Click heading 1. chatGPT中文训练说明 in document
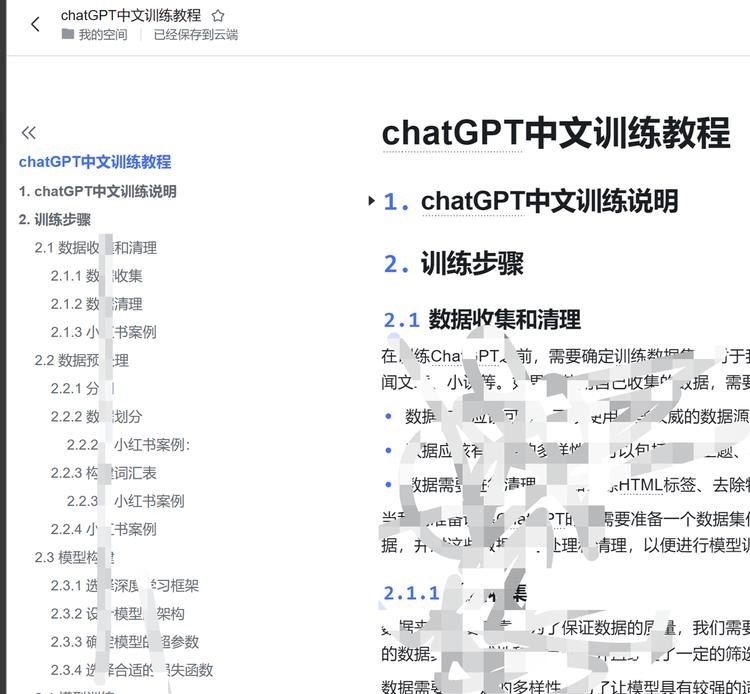This screenshot has height=694, width=750. coord(531,201)
